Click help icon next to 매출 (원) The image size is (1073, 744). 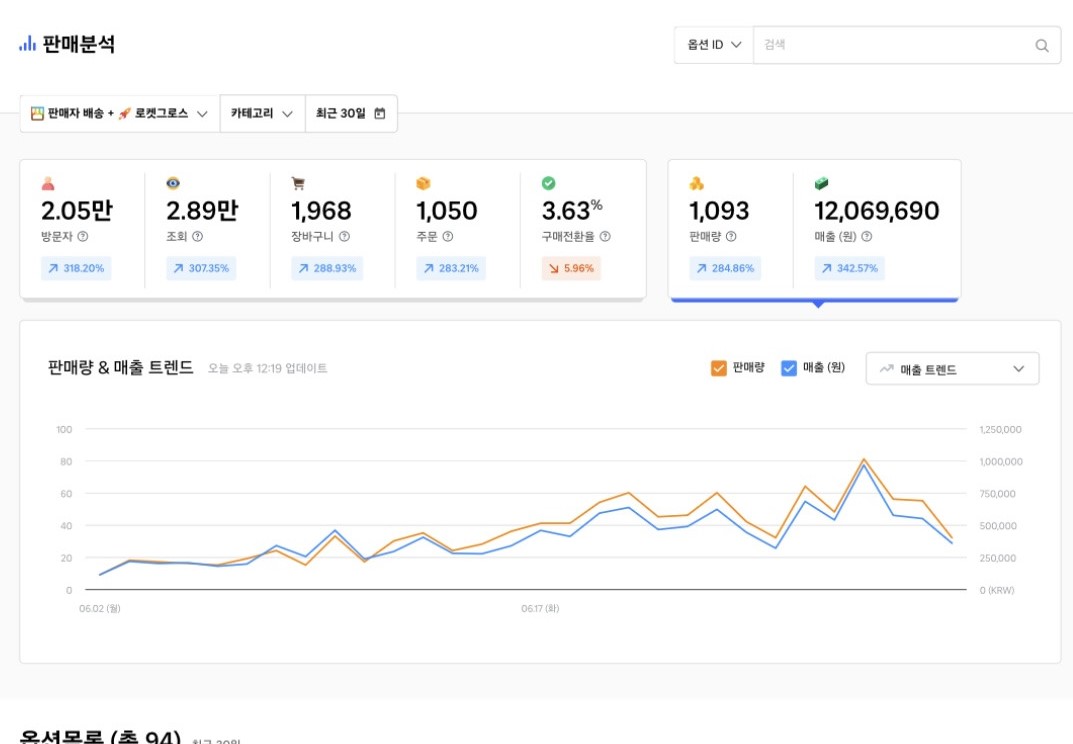tap(866, 237)
